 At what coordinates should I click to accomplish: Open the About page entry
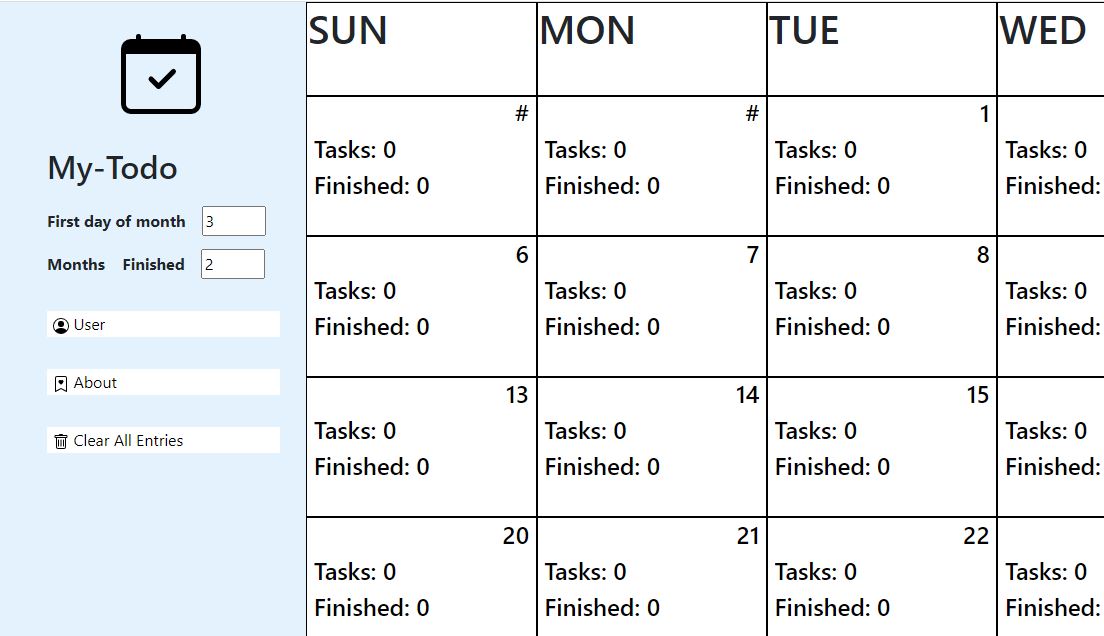[163, 382]
